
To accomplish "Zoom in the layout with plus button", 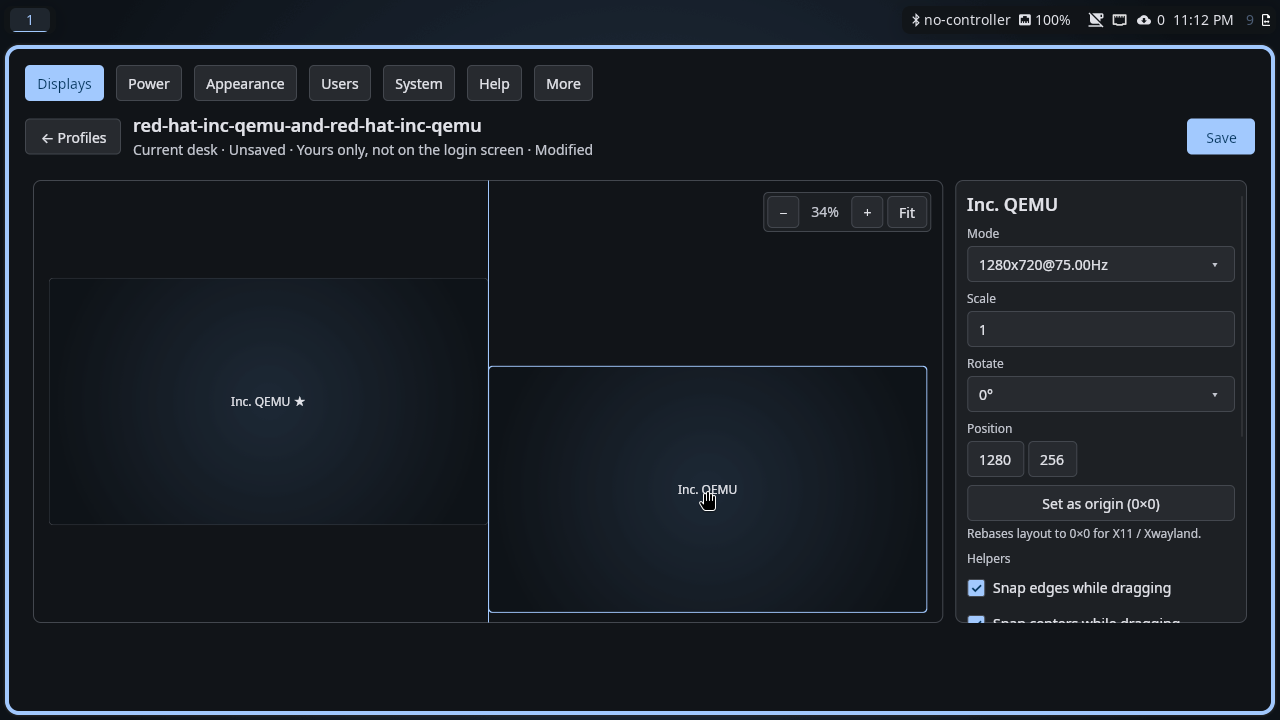I will [x=867, y=212].
